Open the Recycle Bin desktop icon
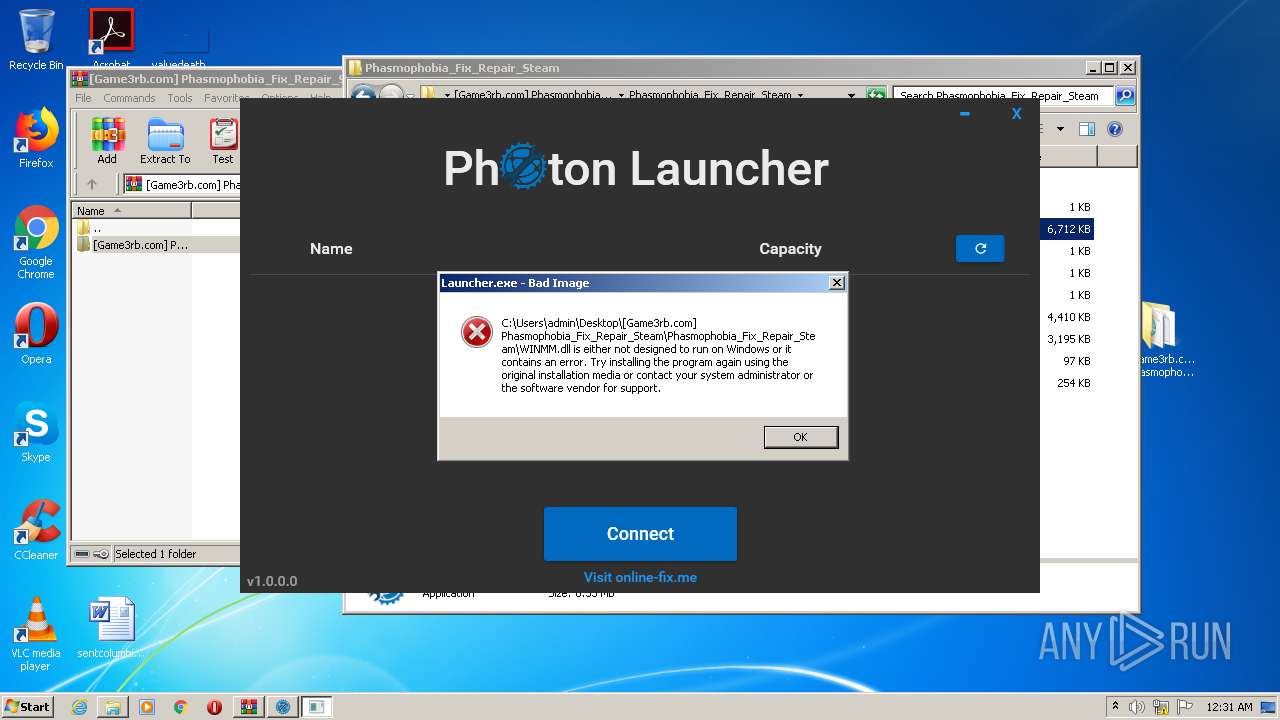 36,40
